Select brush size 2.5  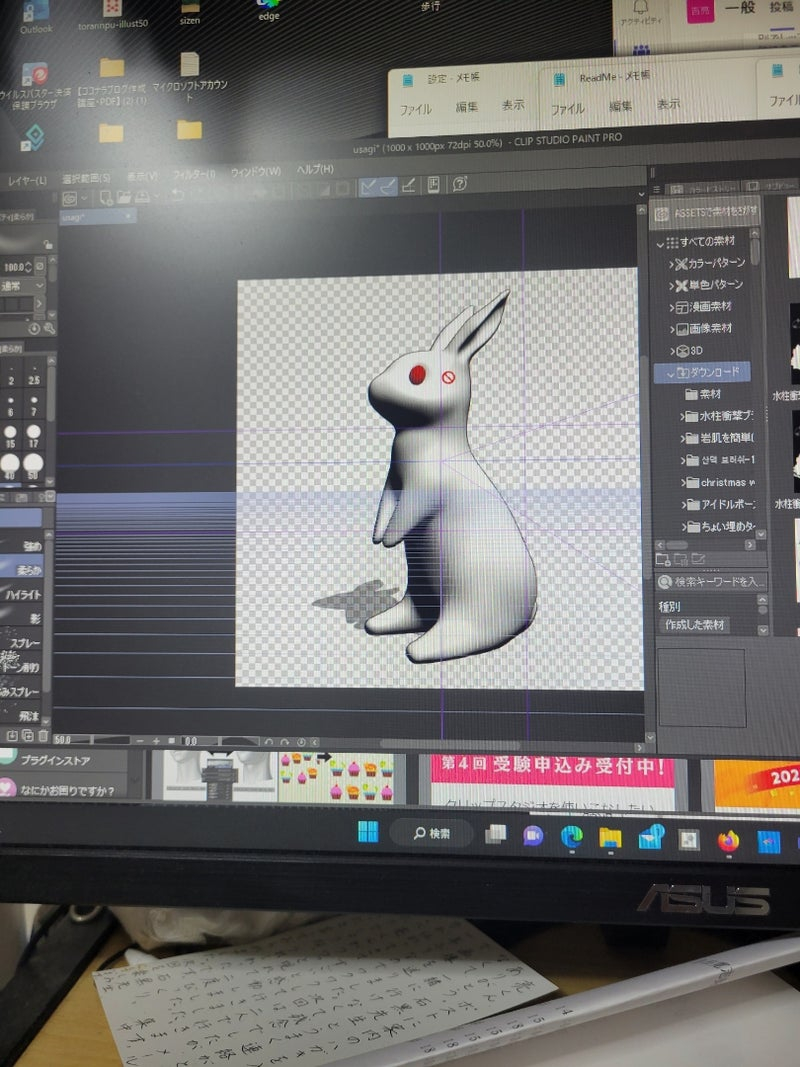coord(33,375)
